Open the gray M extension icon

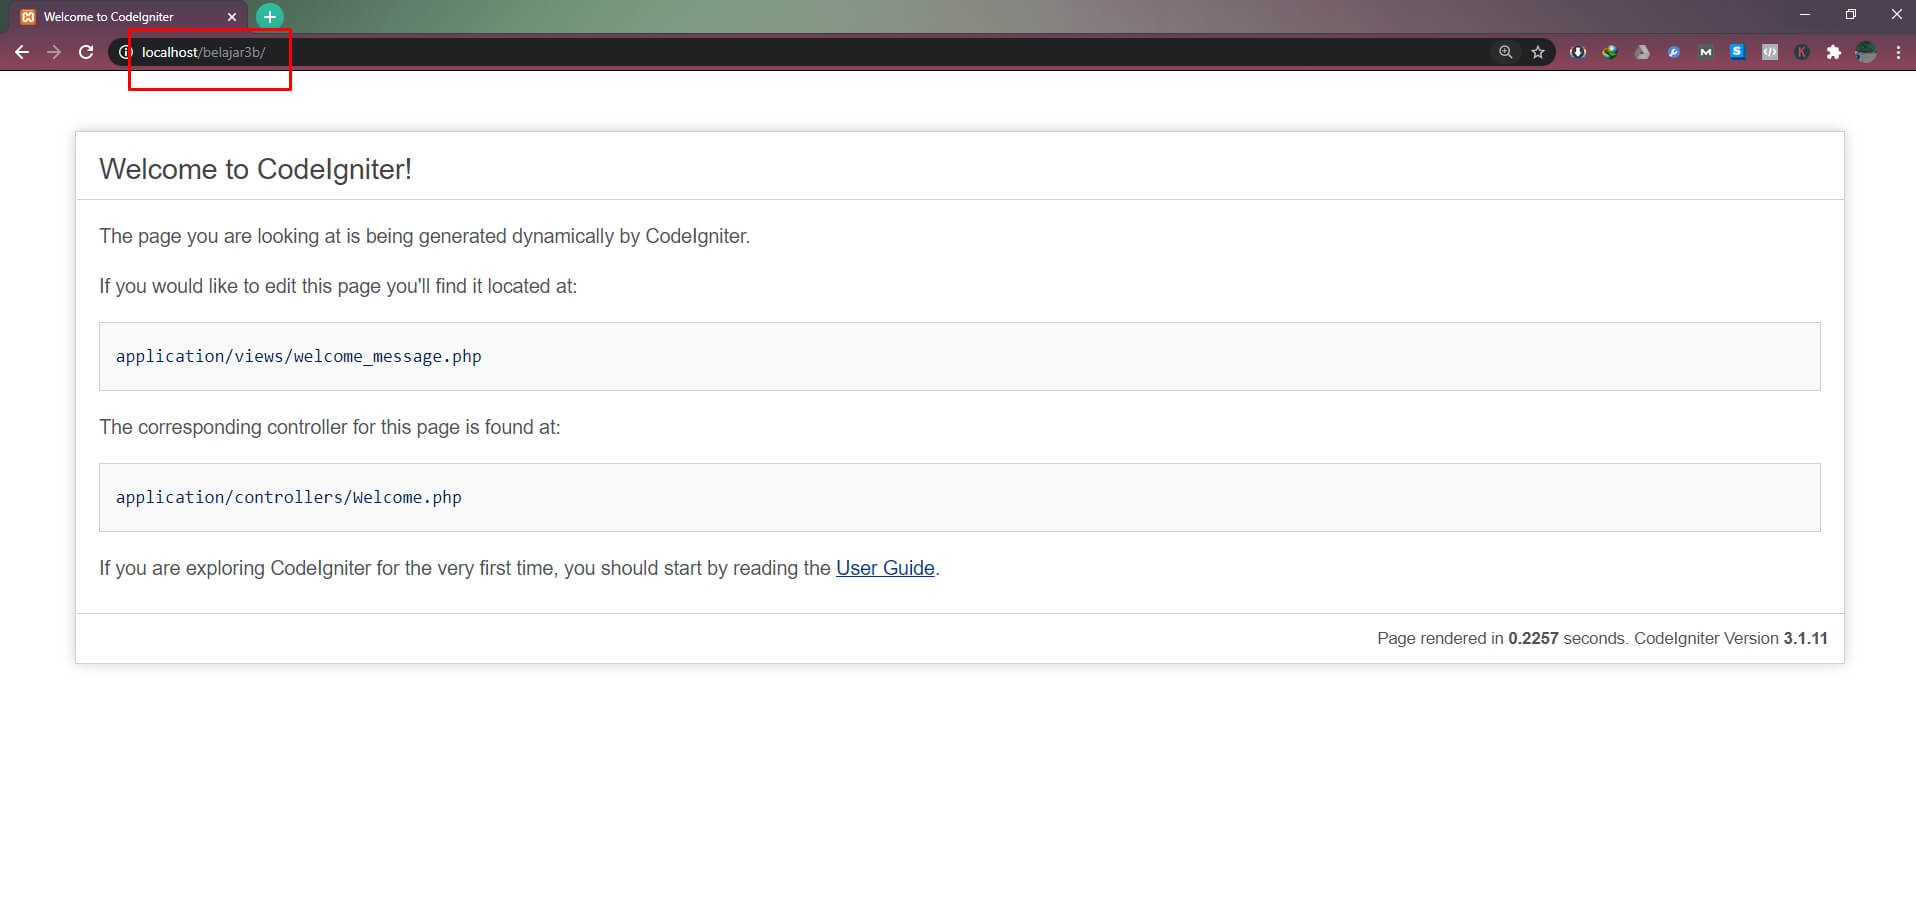[x=1705, y=52]
